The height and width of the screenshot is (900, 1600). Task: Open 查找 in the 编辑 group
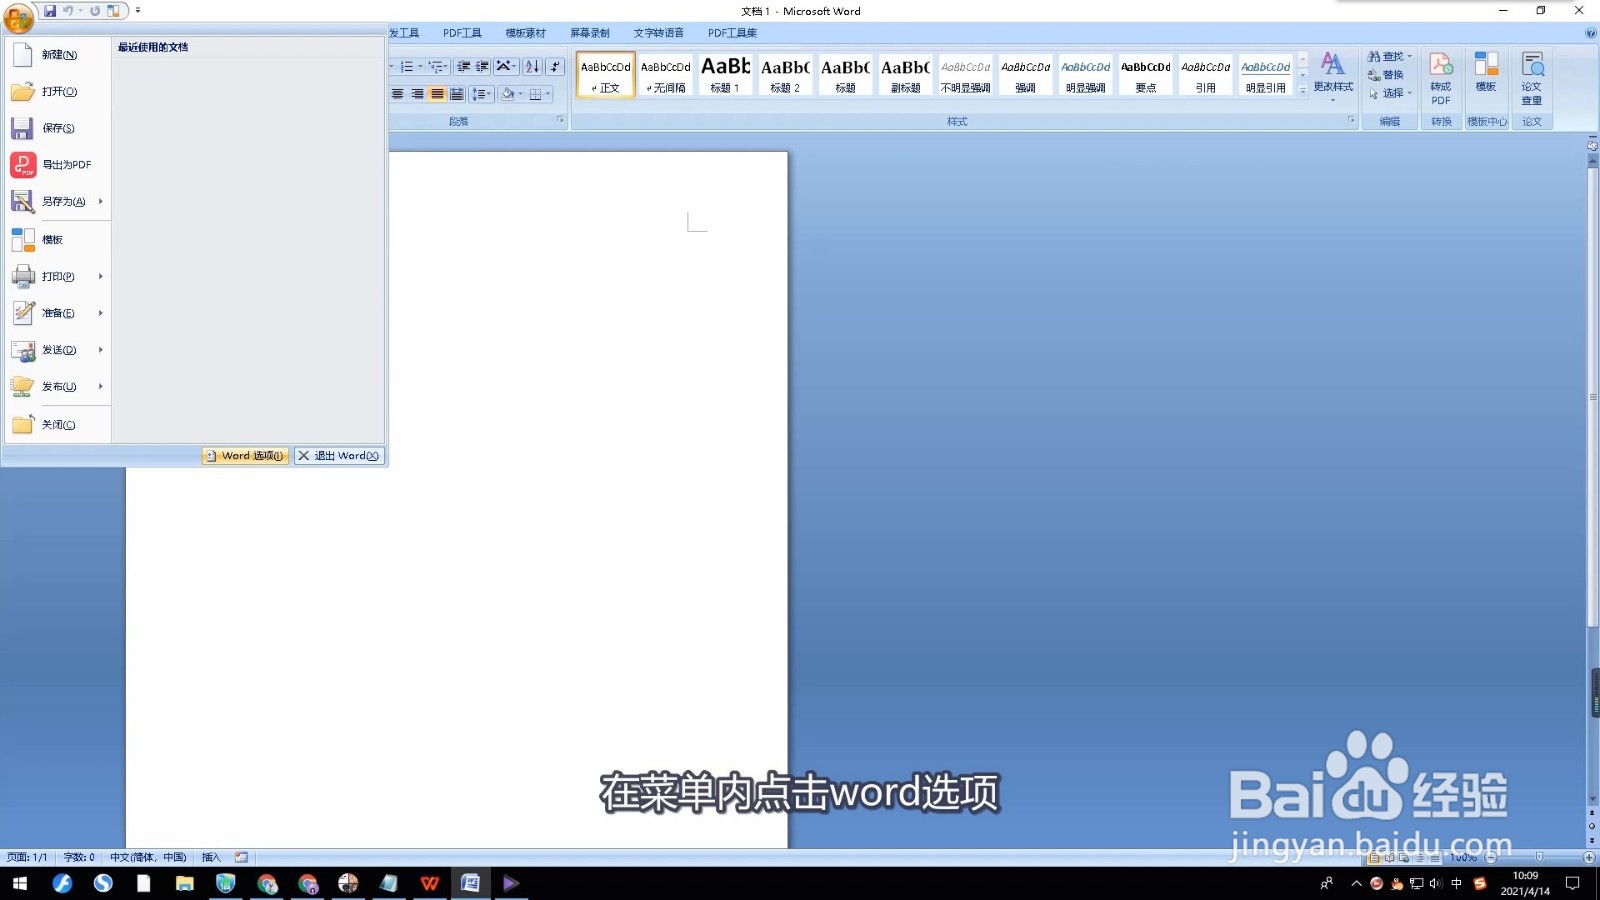pos(1388,56)
